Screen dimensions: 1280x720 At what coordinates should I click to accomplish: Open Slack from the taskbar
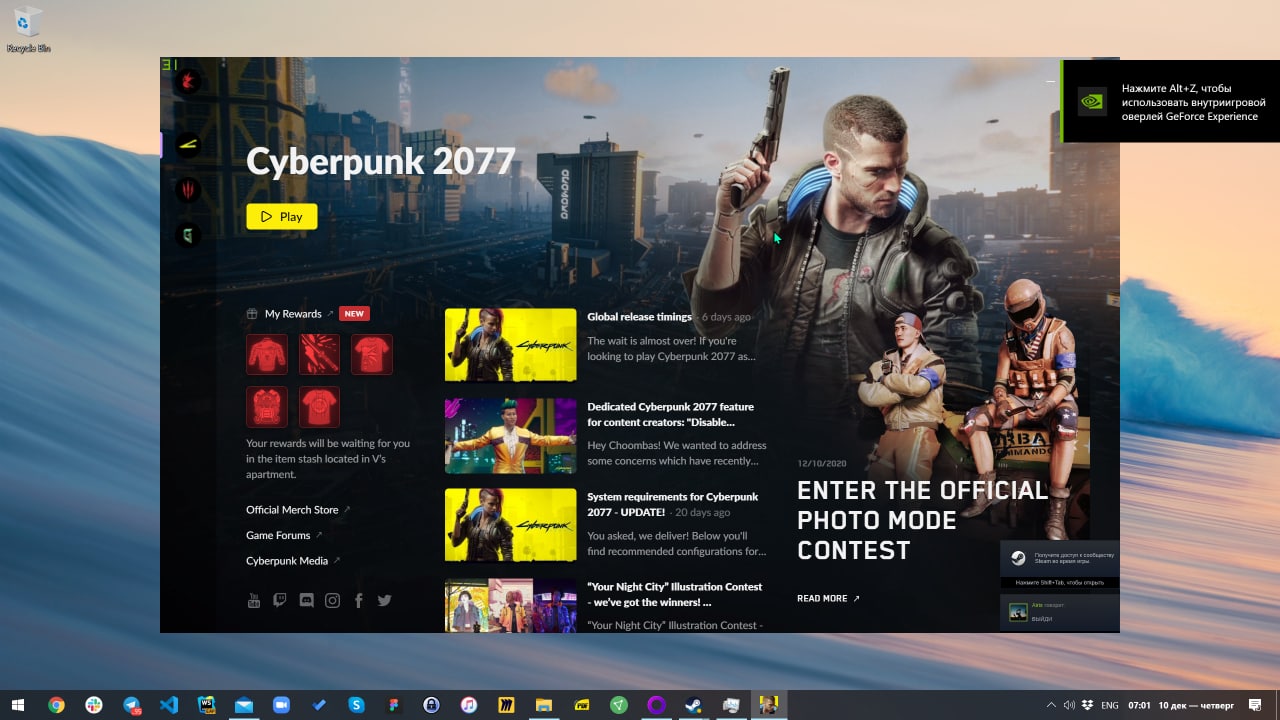coord(94,705)
